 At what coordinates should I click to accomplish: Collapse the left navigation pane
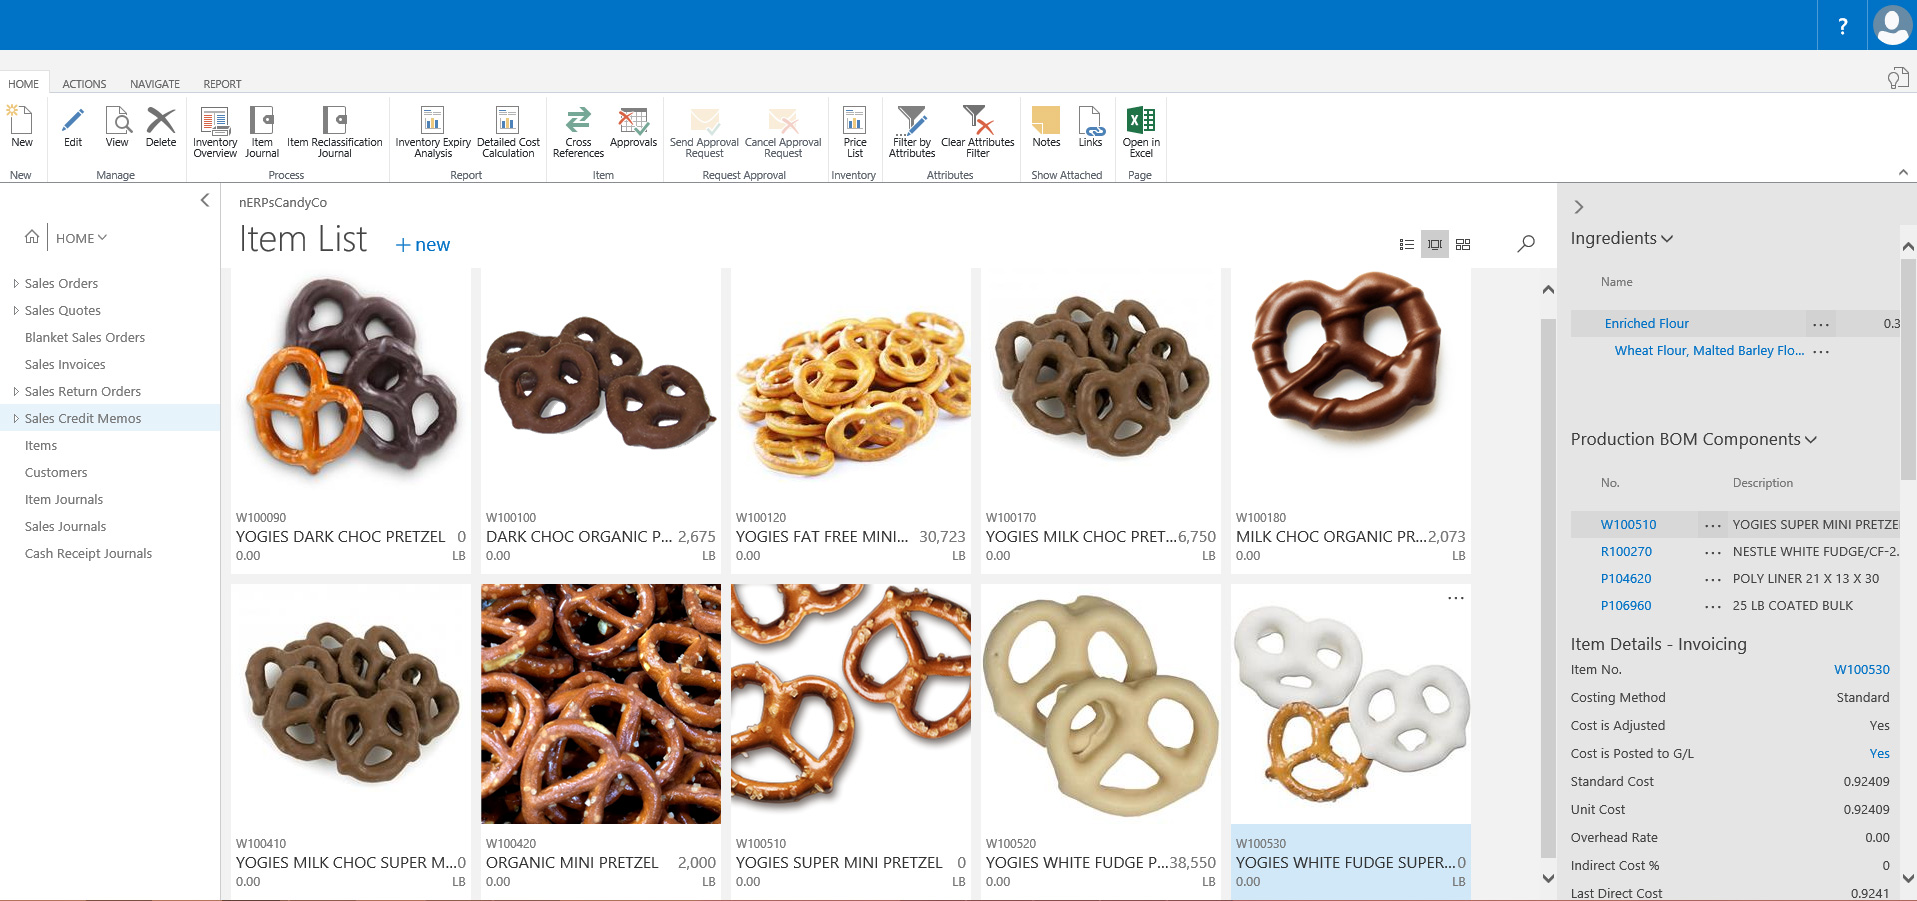pyautogui.click(x=205, y=200)
